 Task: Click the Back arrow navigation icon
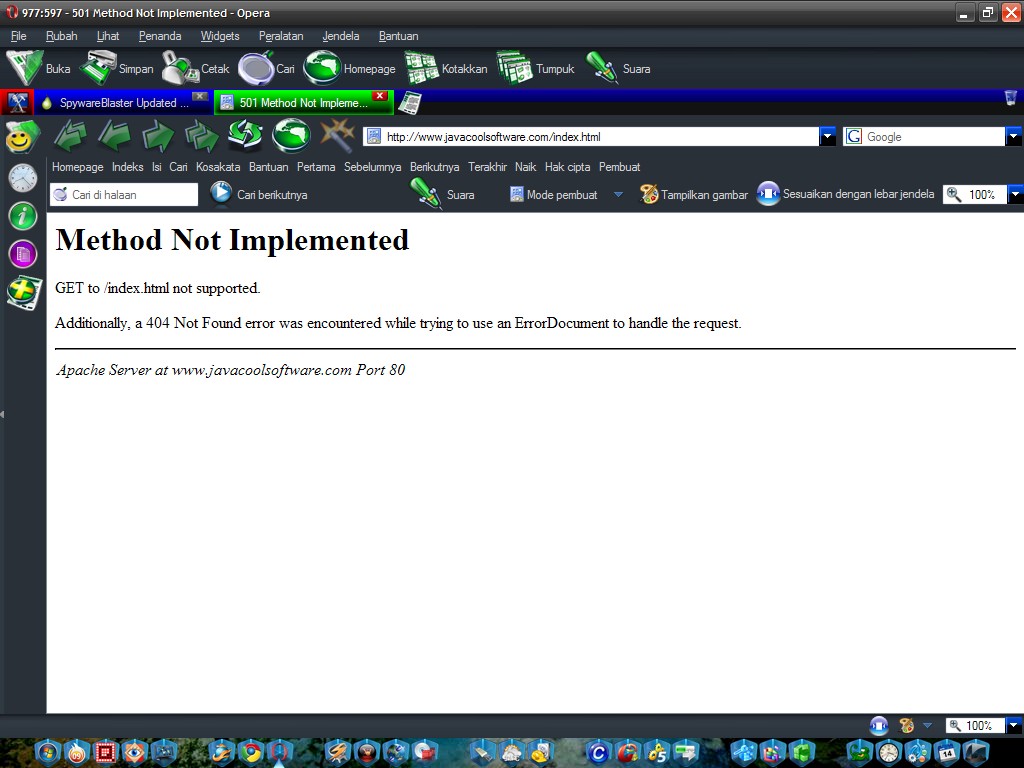point(114,136)
